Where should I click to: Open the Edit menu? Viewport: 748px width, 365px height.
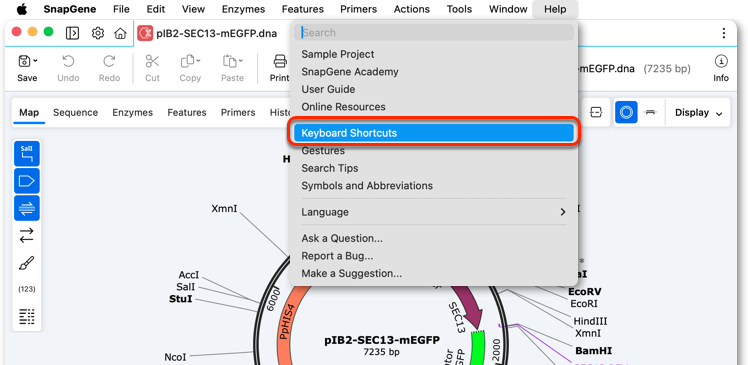[x=156, y=9]
